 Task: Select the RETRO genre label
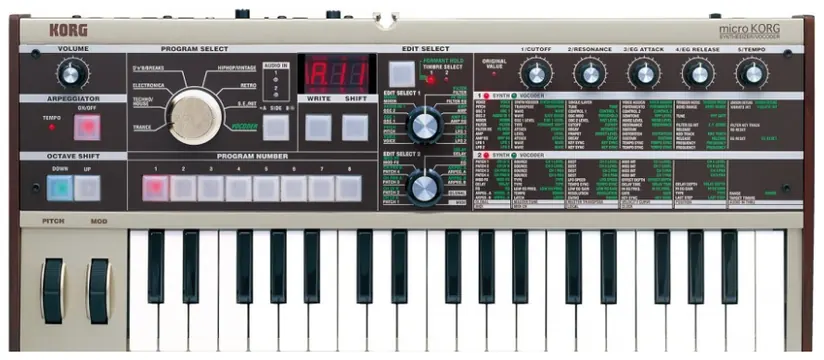click(x=249, y=85)
